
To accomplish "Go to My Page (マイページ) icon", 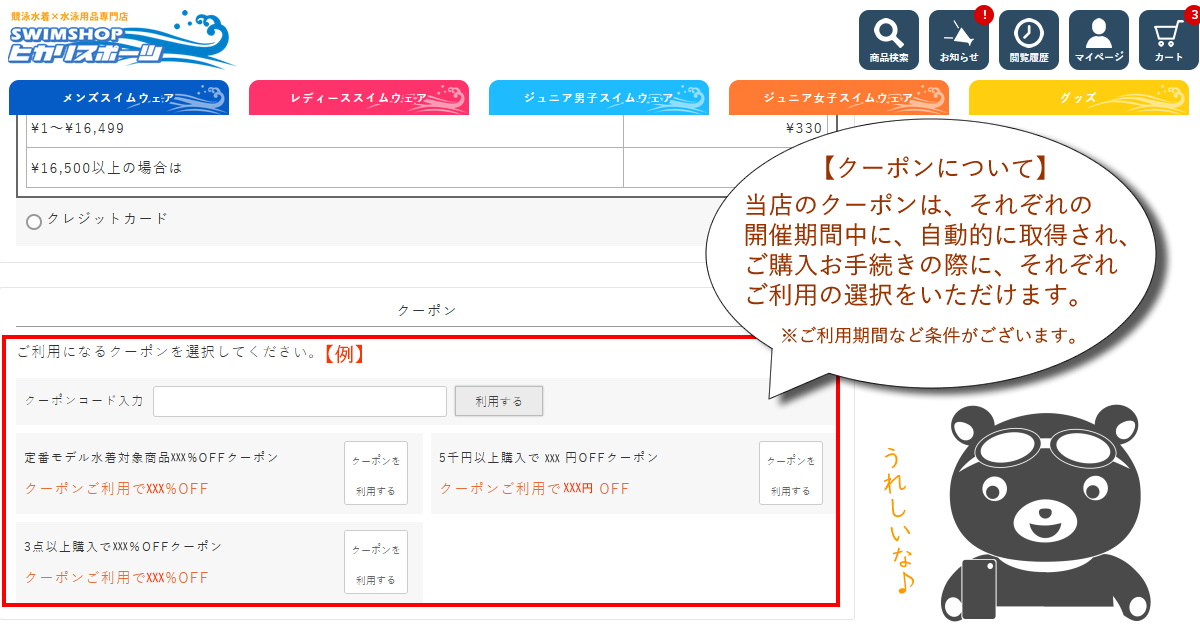I will pos(1098,40).
